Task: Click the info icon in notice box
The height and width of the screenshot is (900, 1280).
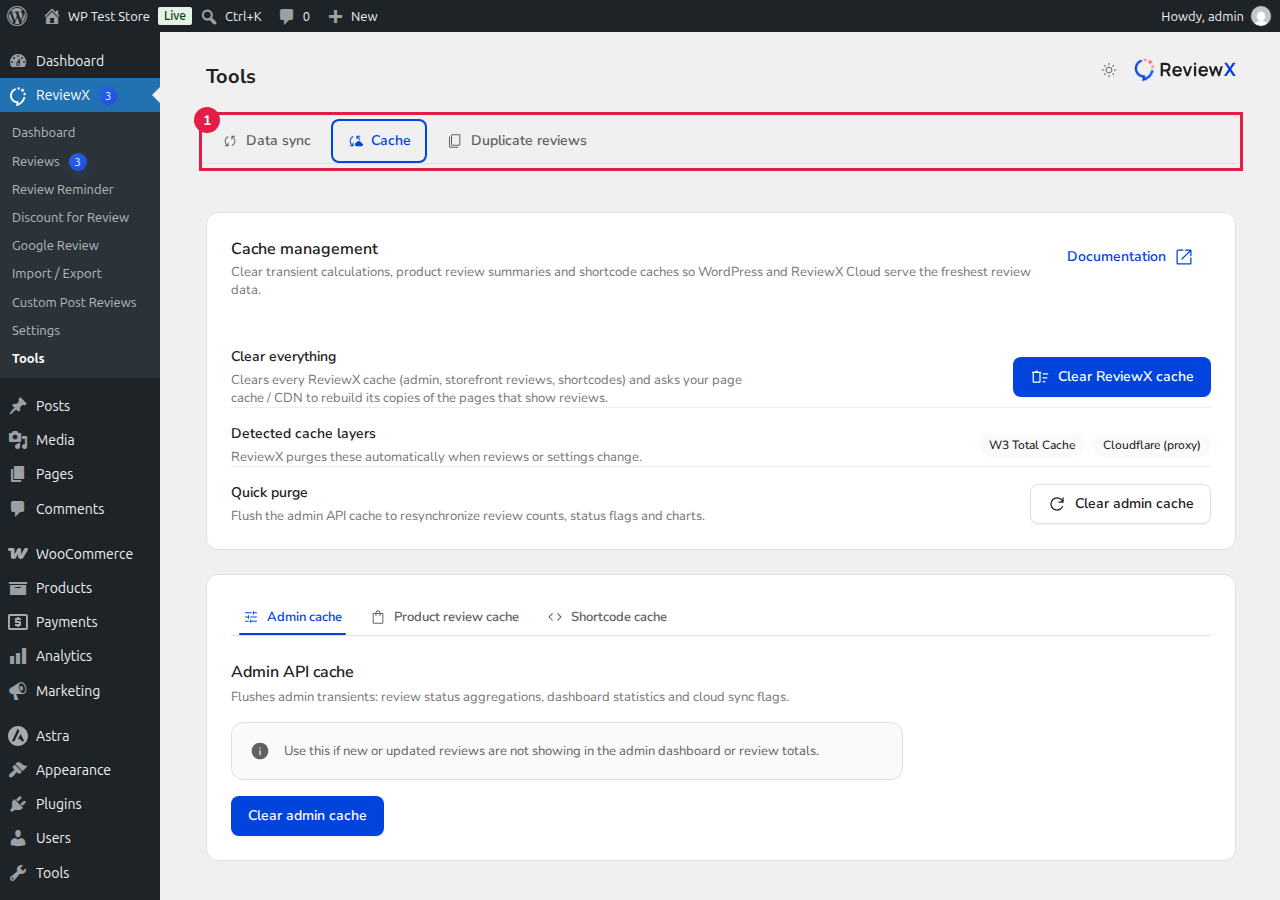Action: pos(260,751)
